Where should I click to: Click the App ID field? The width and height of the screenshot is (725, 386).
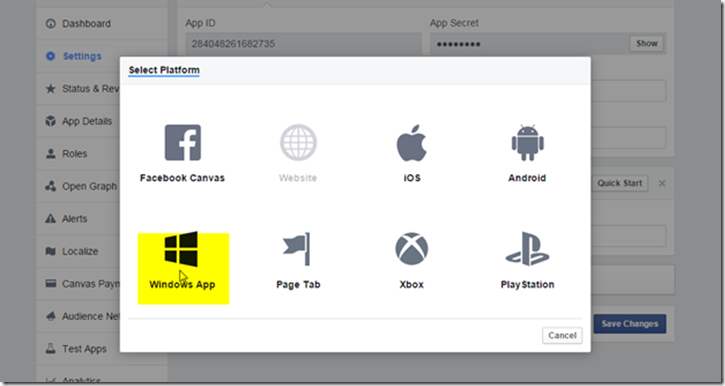pos(303,44)
